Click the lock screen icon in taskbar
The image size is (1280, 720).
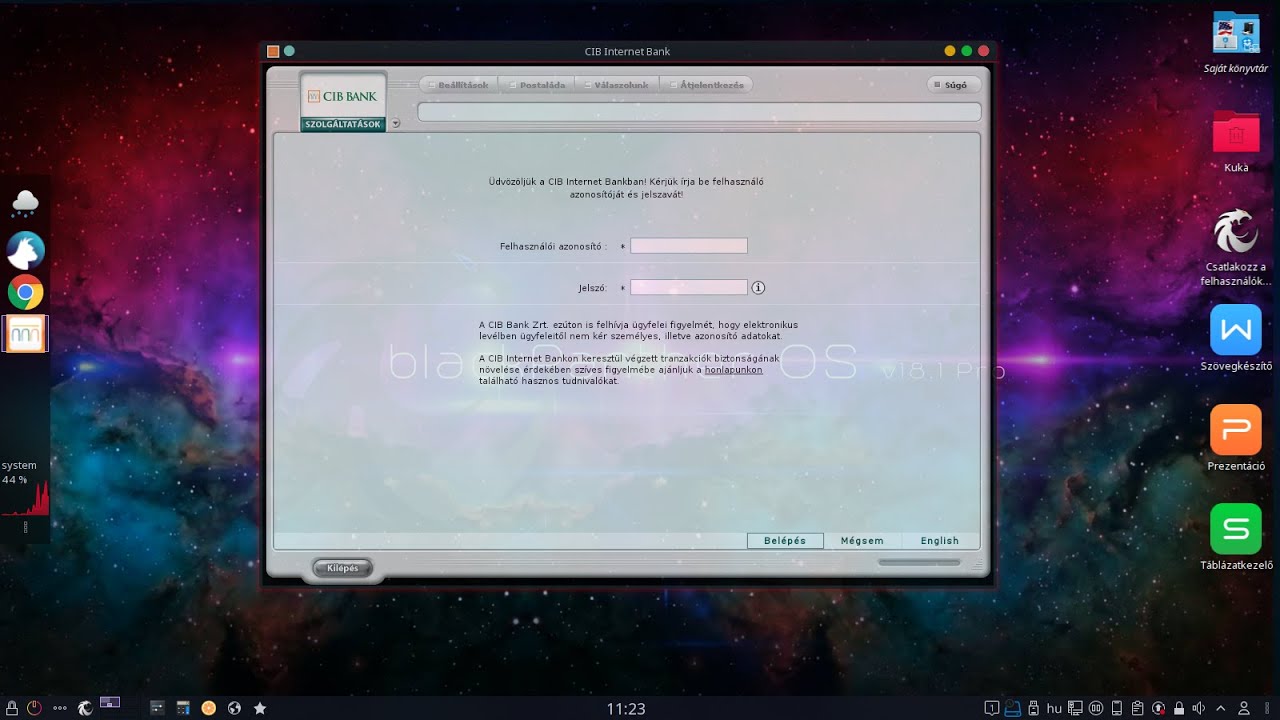click(12, 708)
